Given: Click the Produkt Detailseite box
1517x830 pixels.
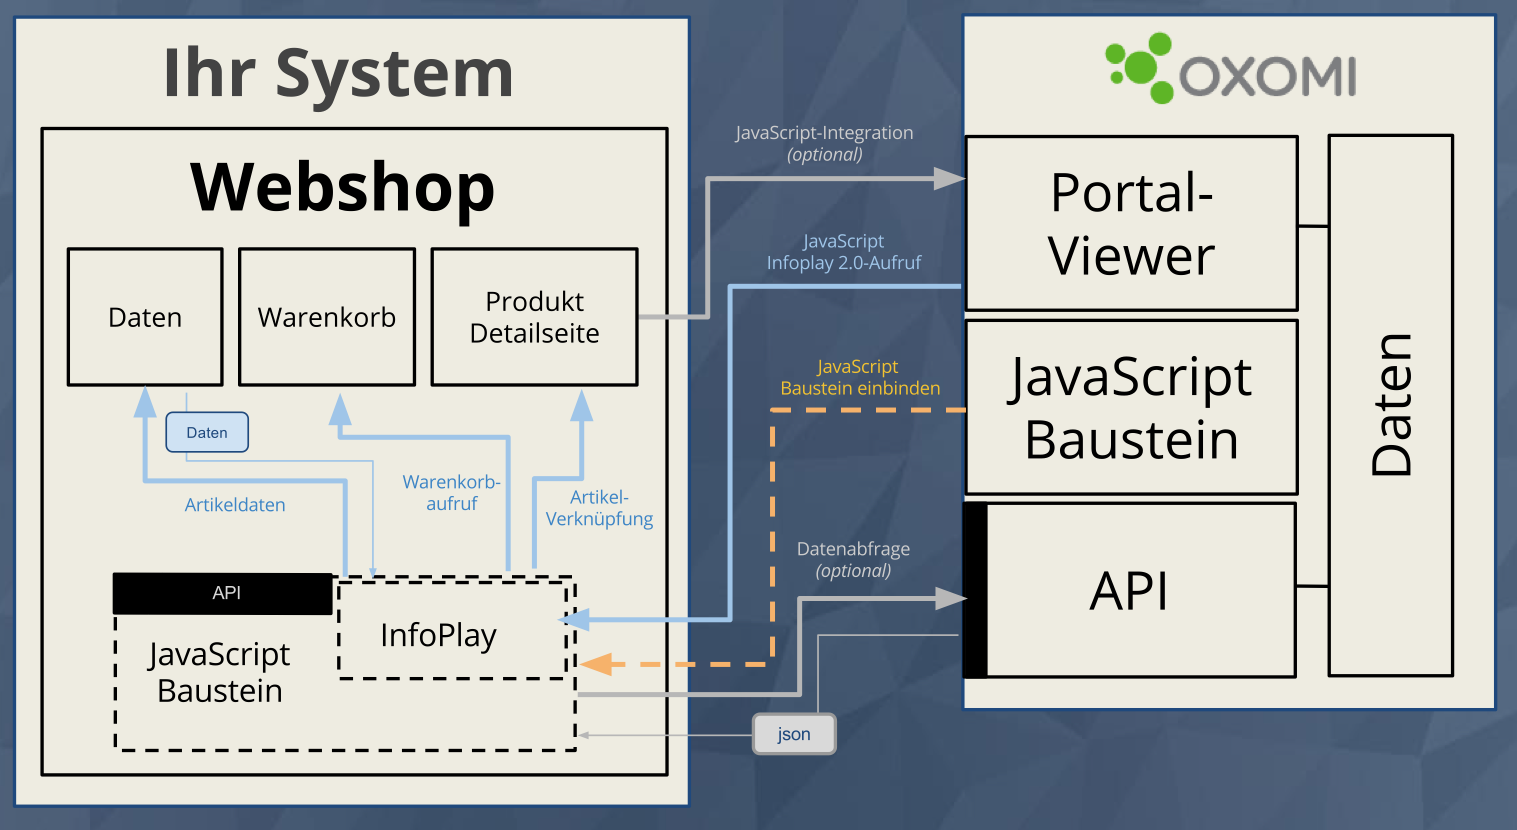Looking at the screenshot, I should (534, 317).
